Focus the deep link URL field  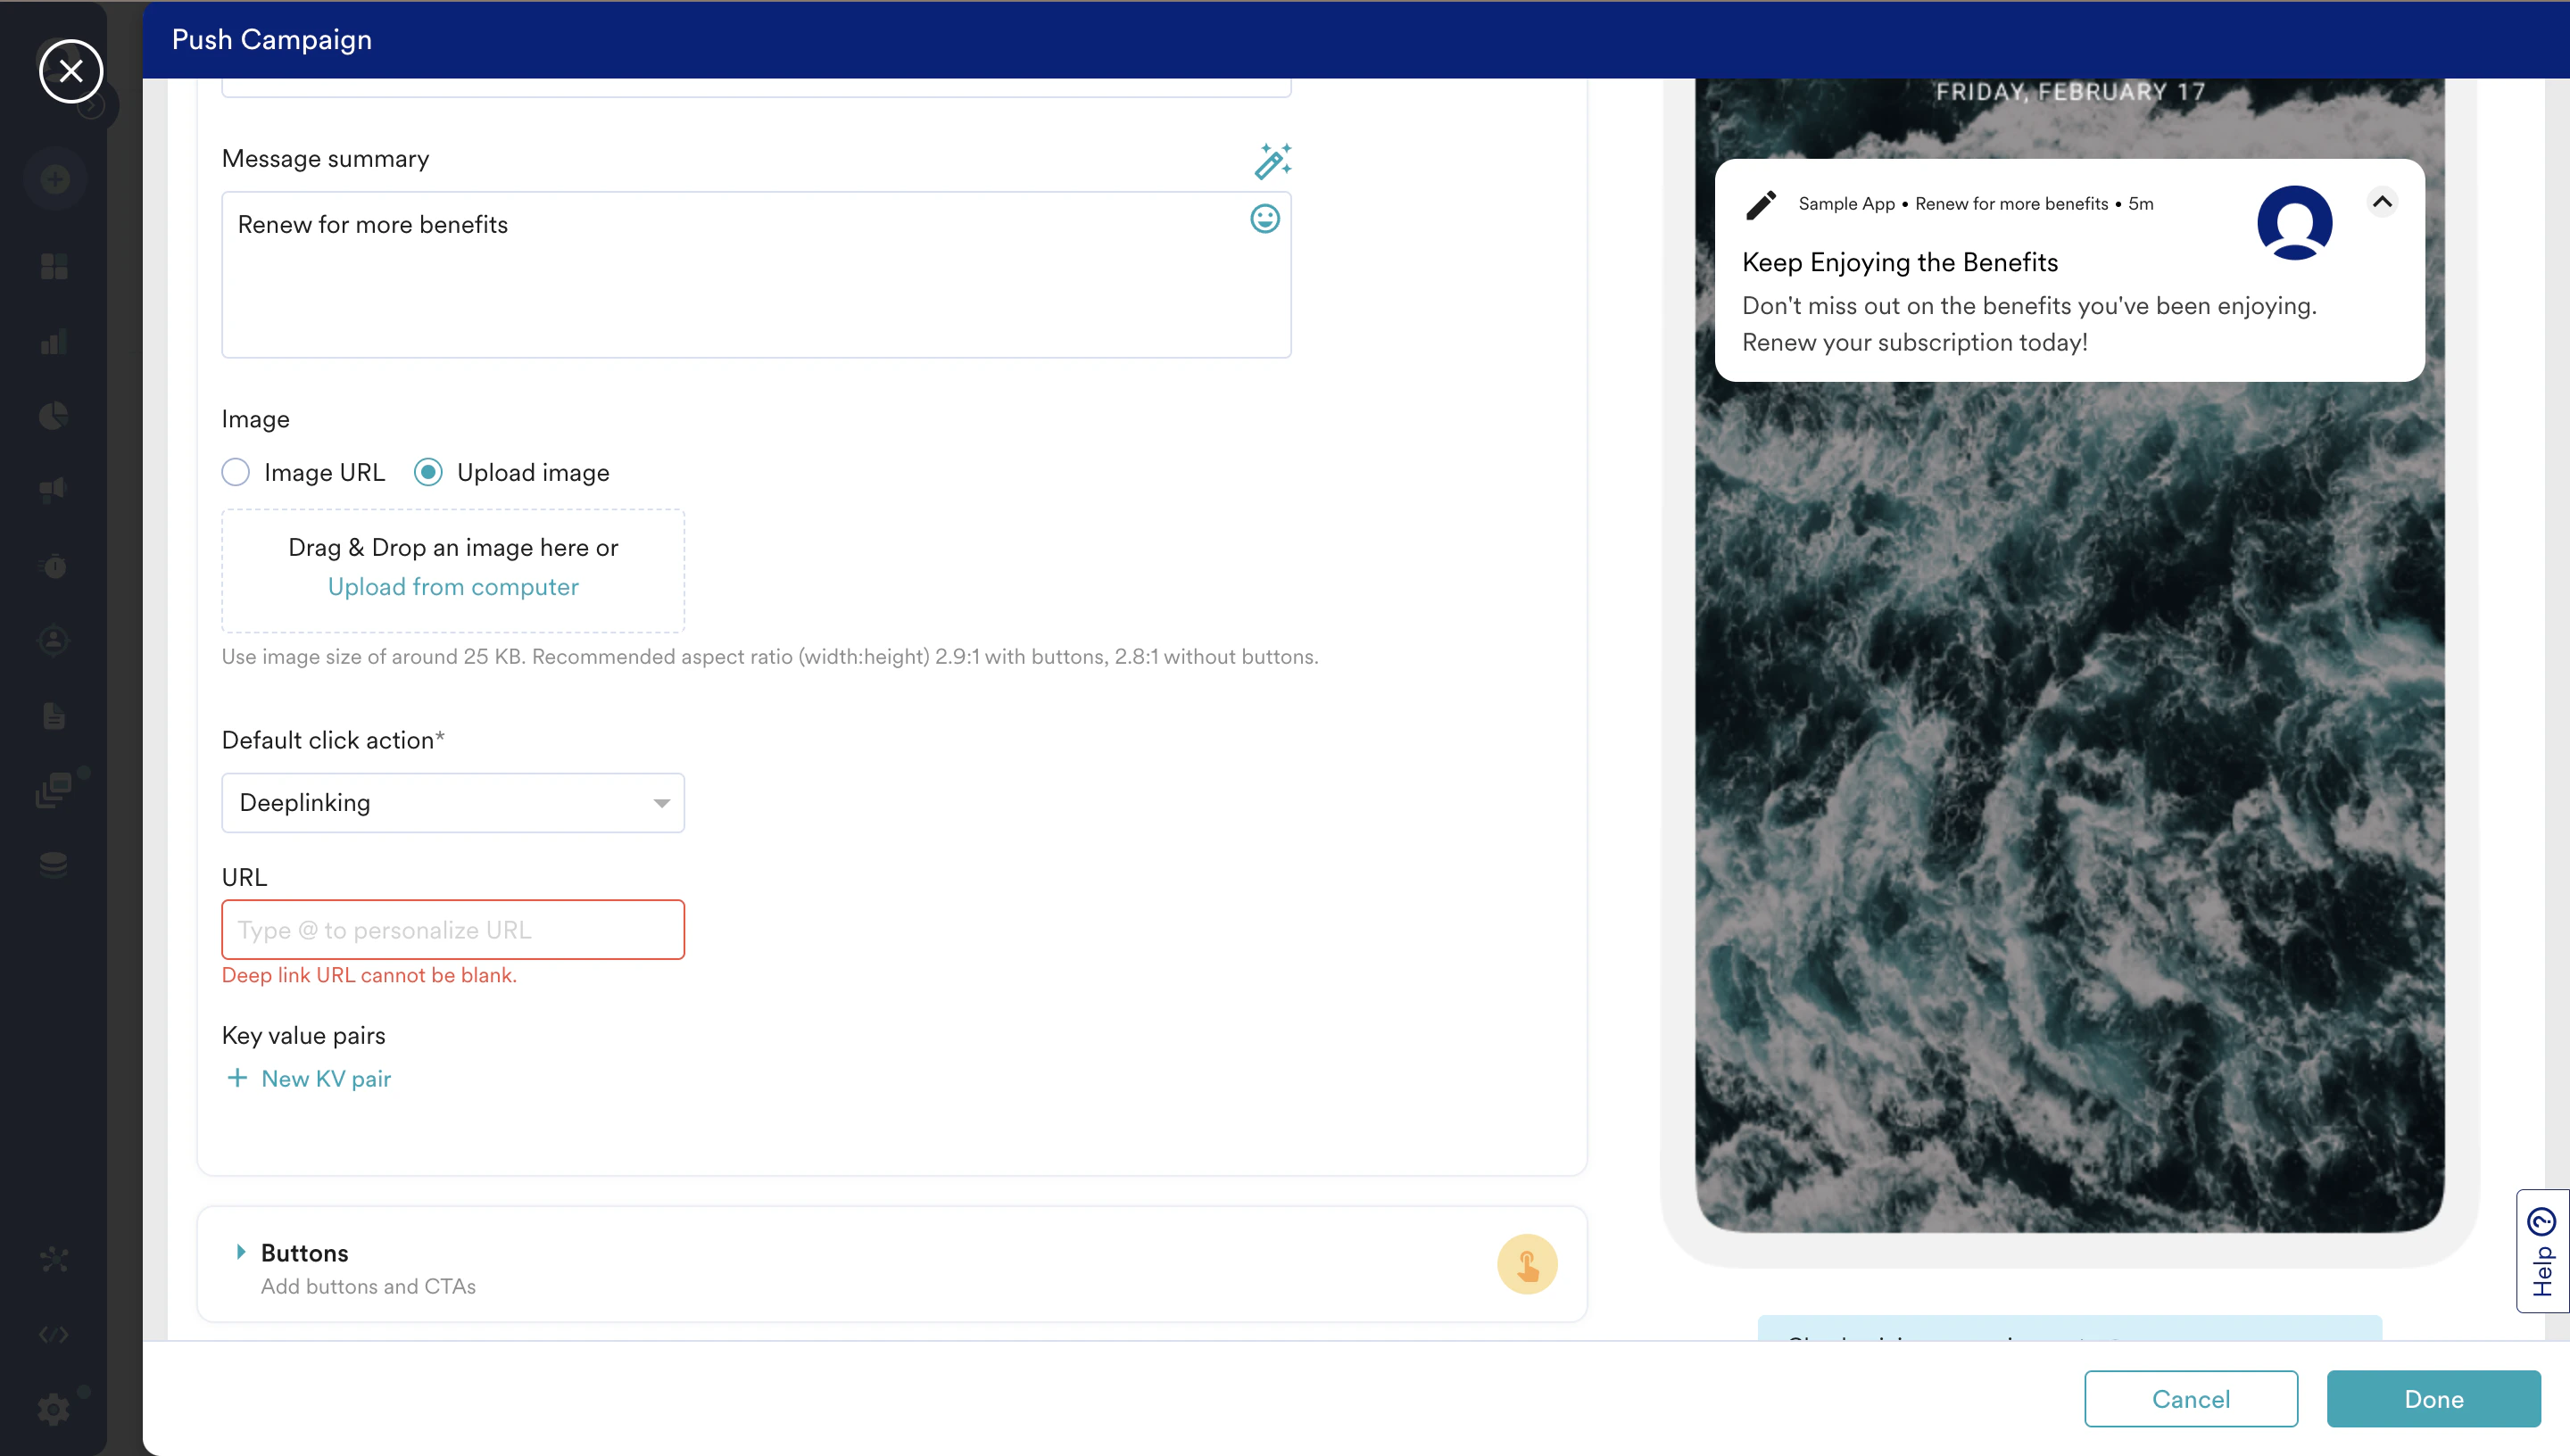[x=453, y=930]
